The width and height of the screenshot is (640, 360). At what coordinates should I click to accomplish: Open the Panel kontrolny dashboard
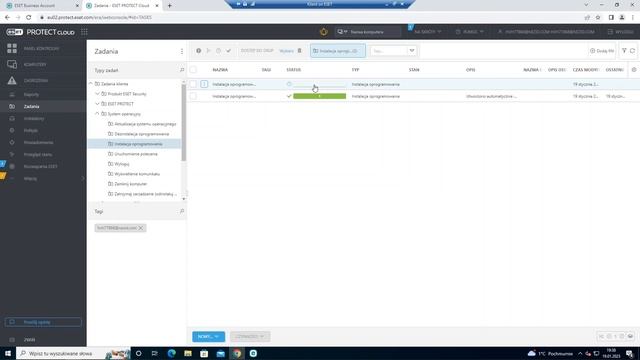tap(43, 49)
